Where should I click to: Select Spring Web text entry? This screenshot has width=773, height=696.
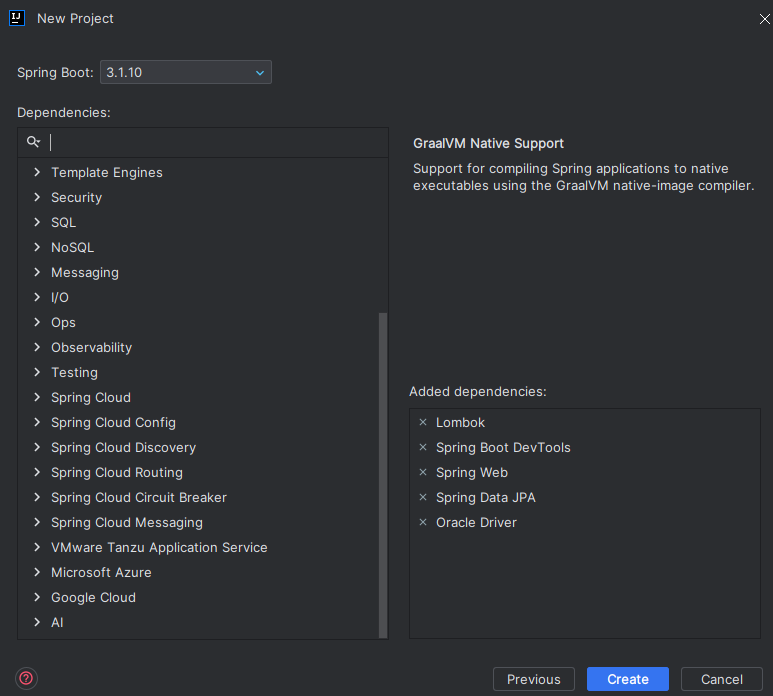pyautogui.click(x=472, y=472)
